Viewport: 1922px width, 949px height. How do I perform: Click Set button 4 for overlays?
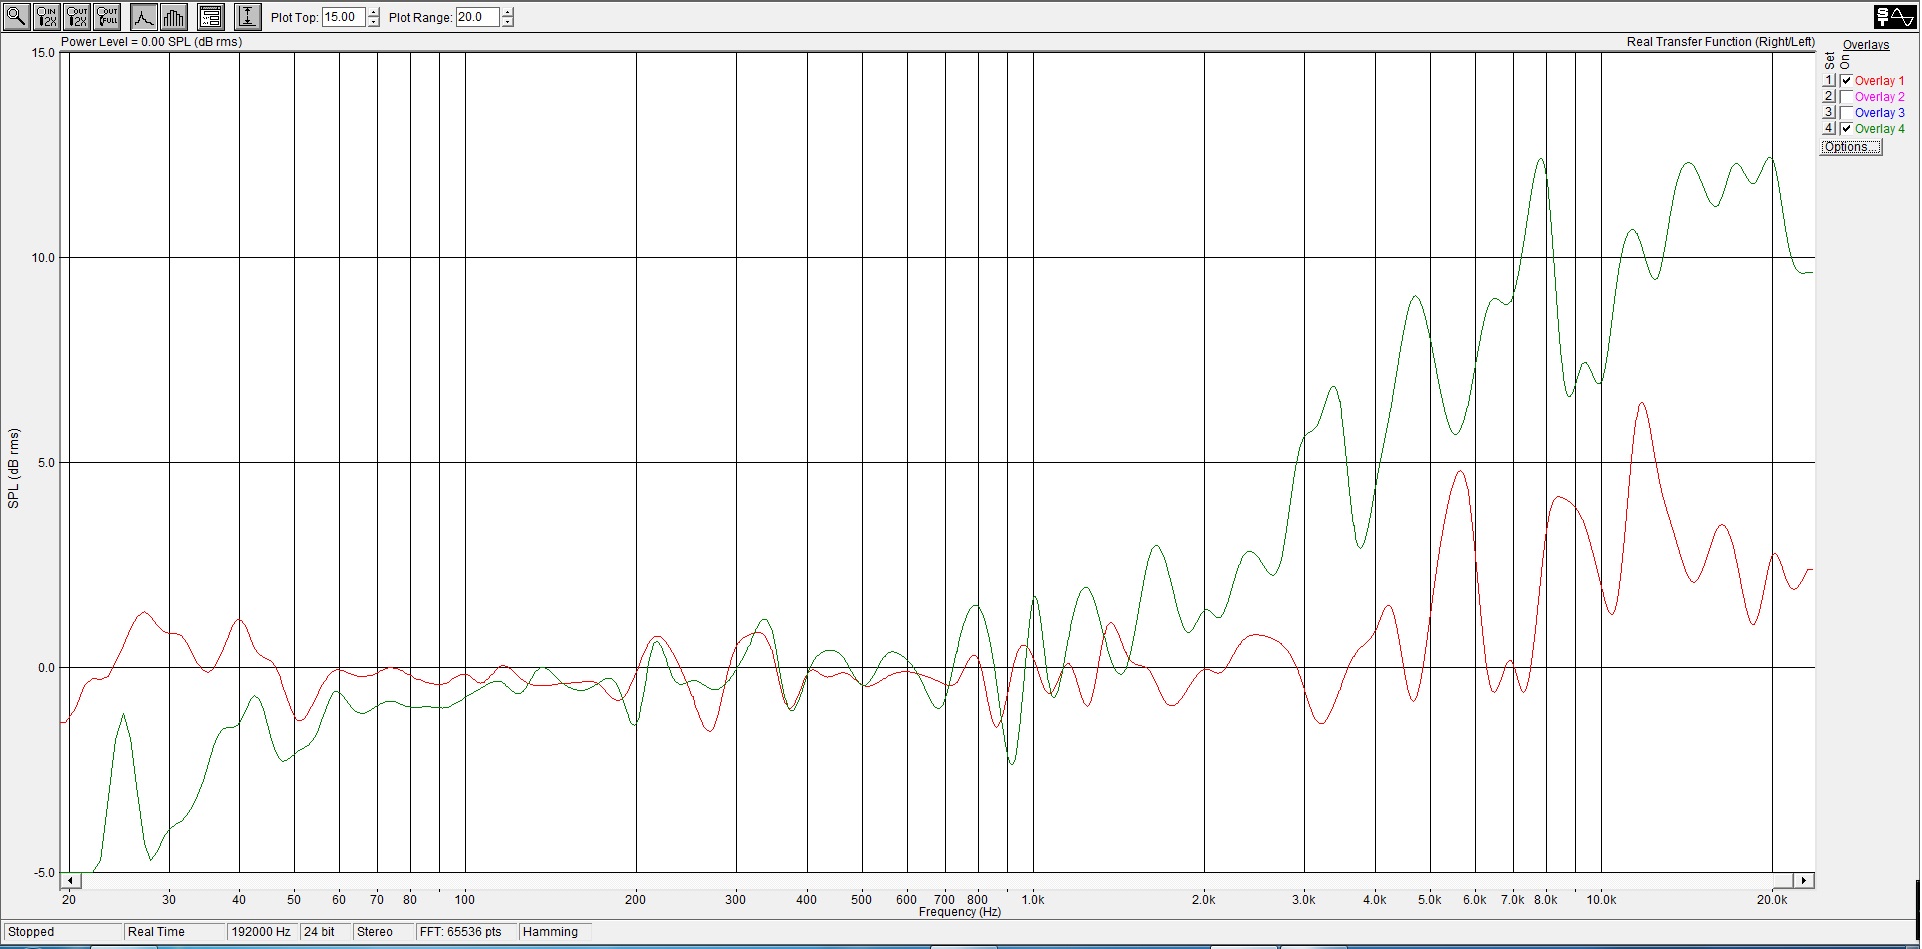[1829, 128]
